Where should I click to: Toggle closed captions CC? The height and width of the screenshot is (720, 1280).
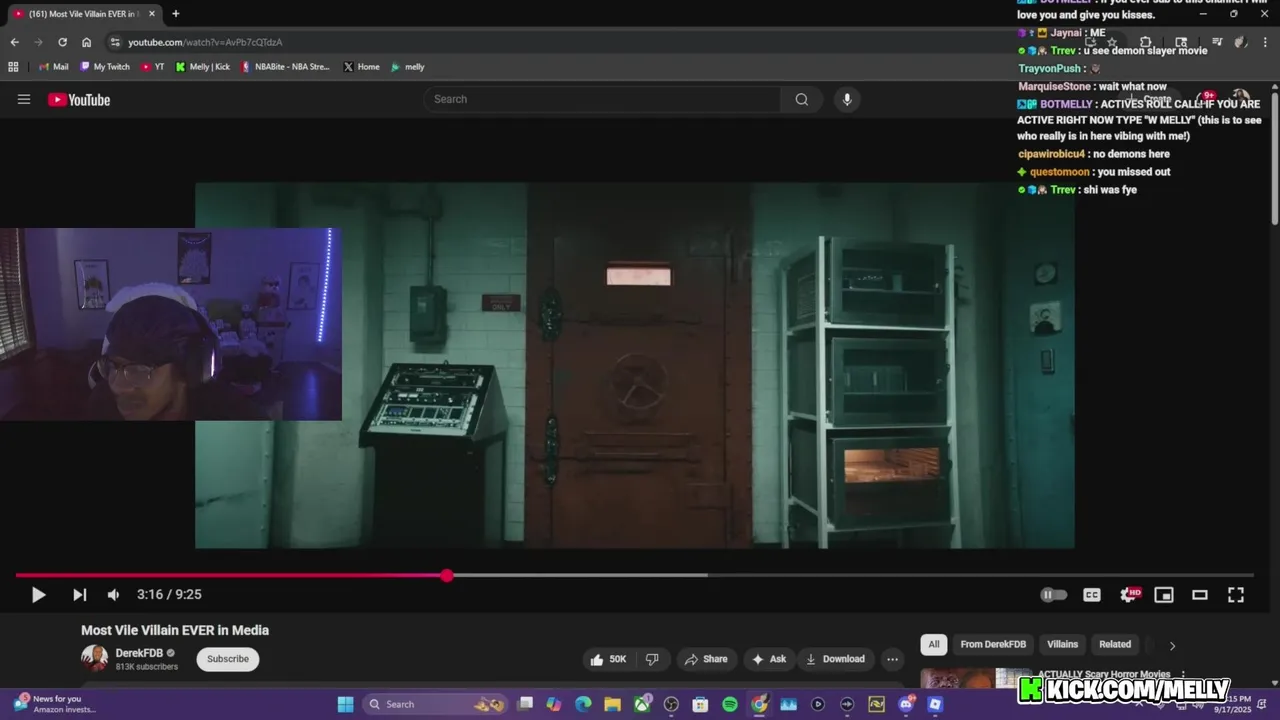[1092, 595]
